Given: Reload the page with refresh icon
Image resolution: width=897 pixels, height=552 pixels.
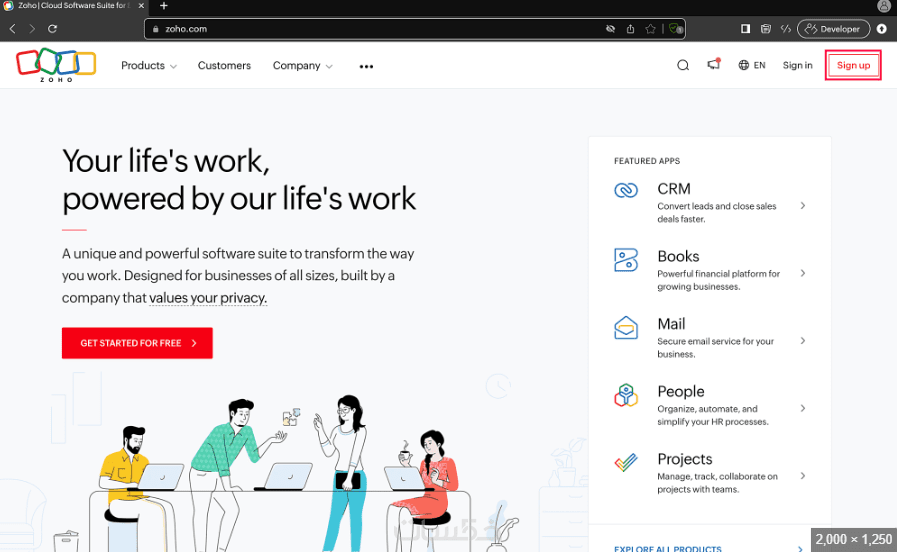Looking at the screenshot, I should click(52, 29).
